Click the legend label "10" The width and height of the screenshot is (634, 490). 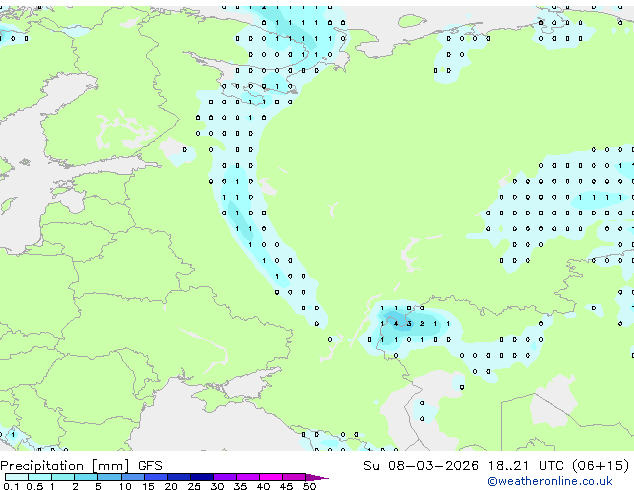[x=125, y=486]
